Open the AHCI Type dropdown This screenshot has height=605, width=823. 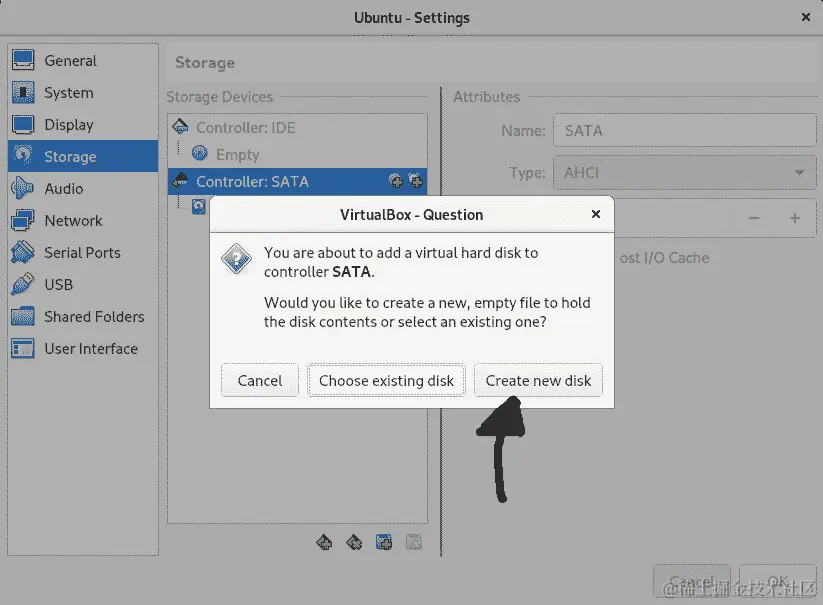click(684, 173)
